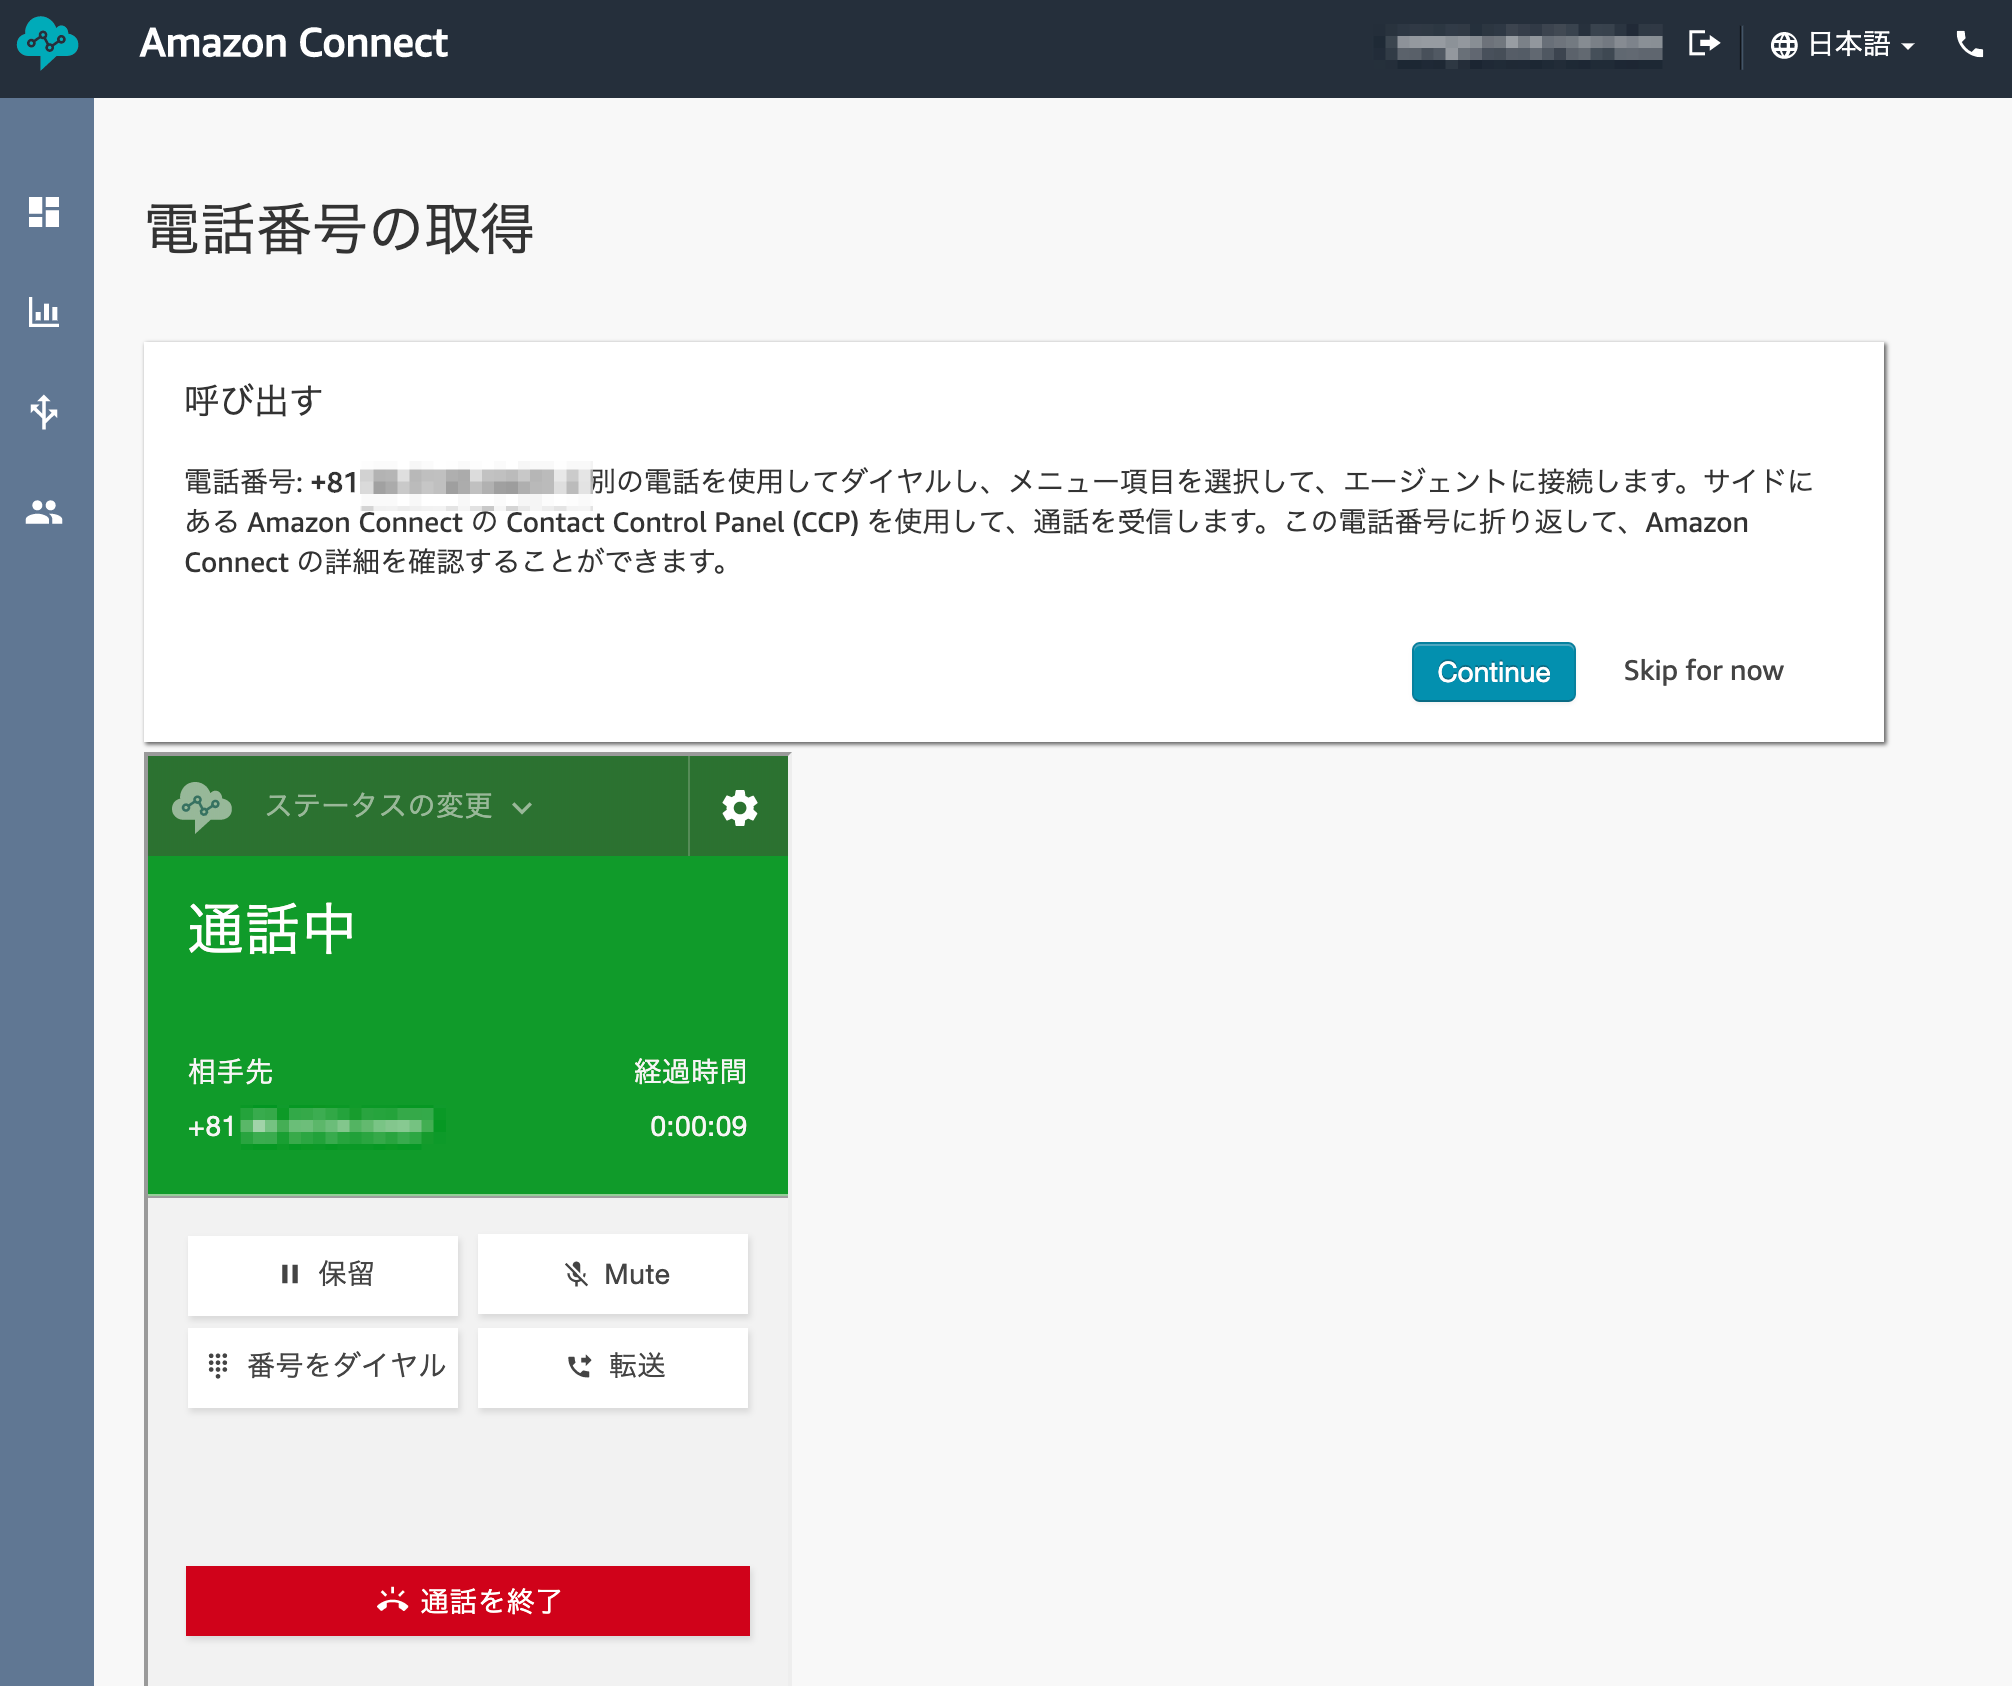End the call with 通話を終了
Screen dimensions: 2012x1686
click(x=468, y=1601)
